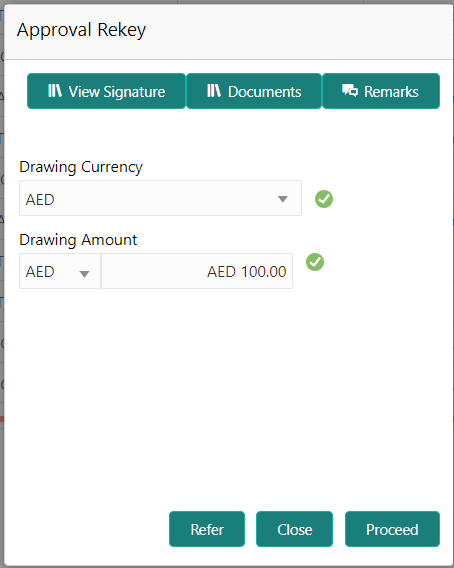
Task: Open the Drawing Currency AED dropdown
Action: [161, 198]
